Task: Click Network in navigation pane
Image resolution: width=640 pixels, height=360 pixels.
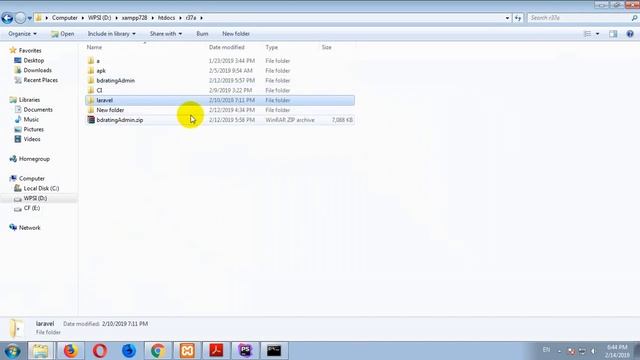Action: coord(29,228)
